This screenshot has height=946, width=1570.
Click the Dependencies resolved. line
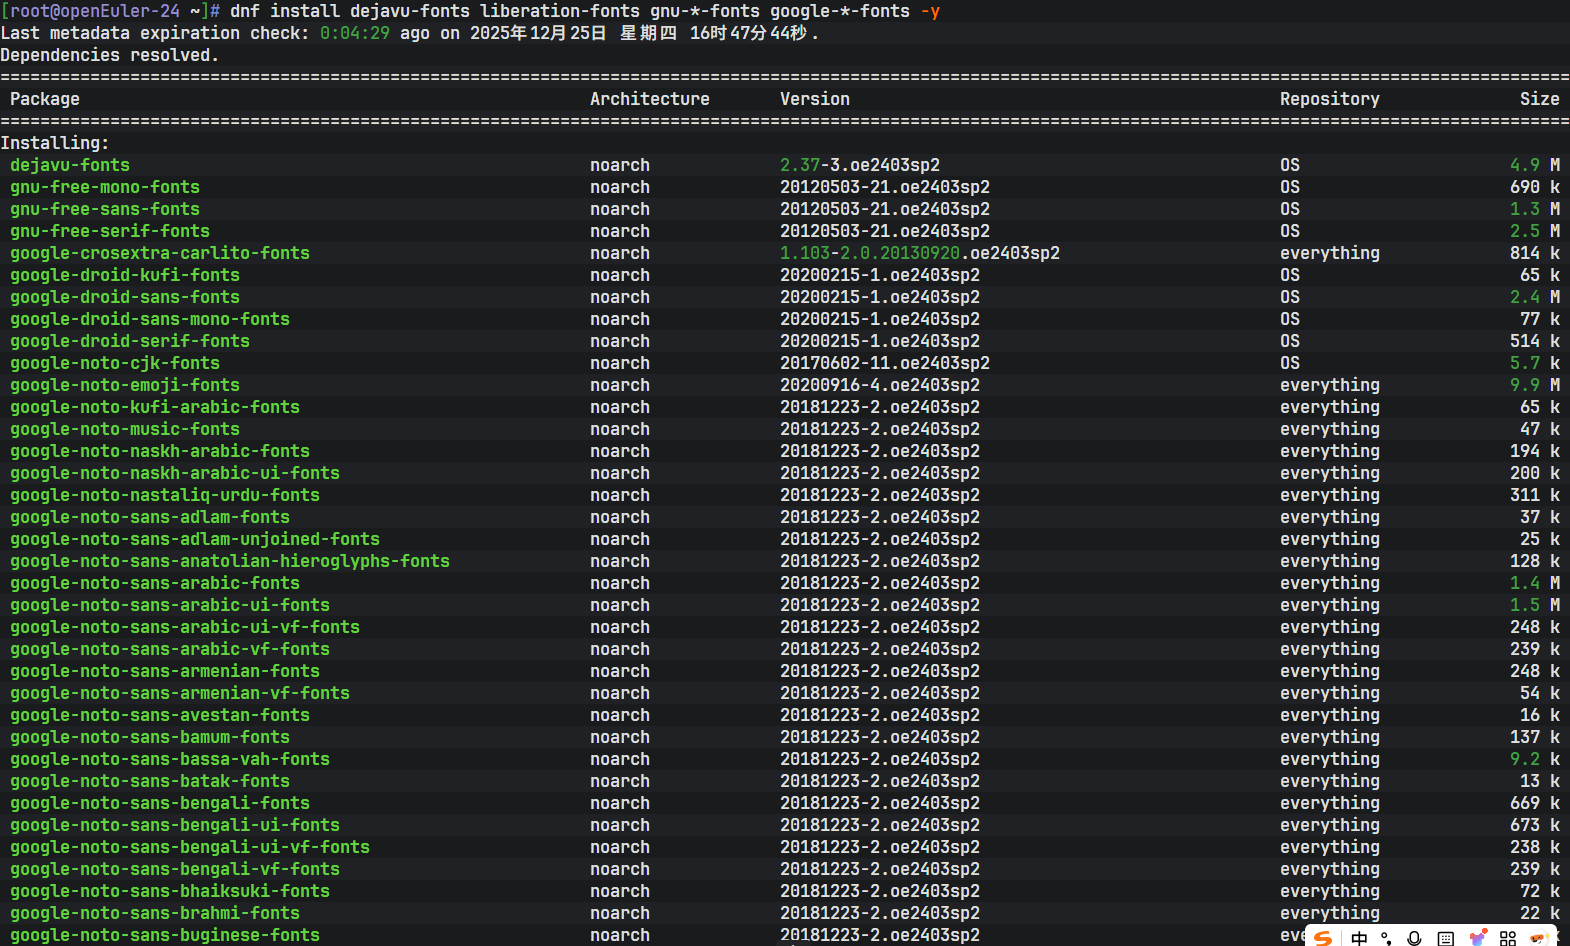110,55
